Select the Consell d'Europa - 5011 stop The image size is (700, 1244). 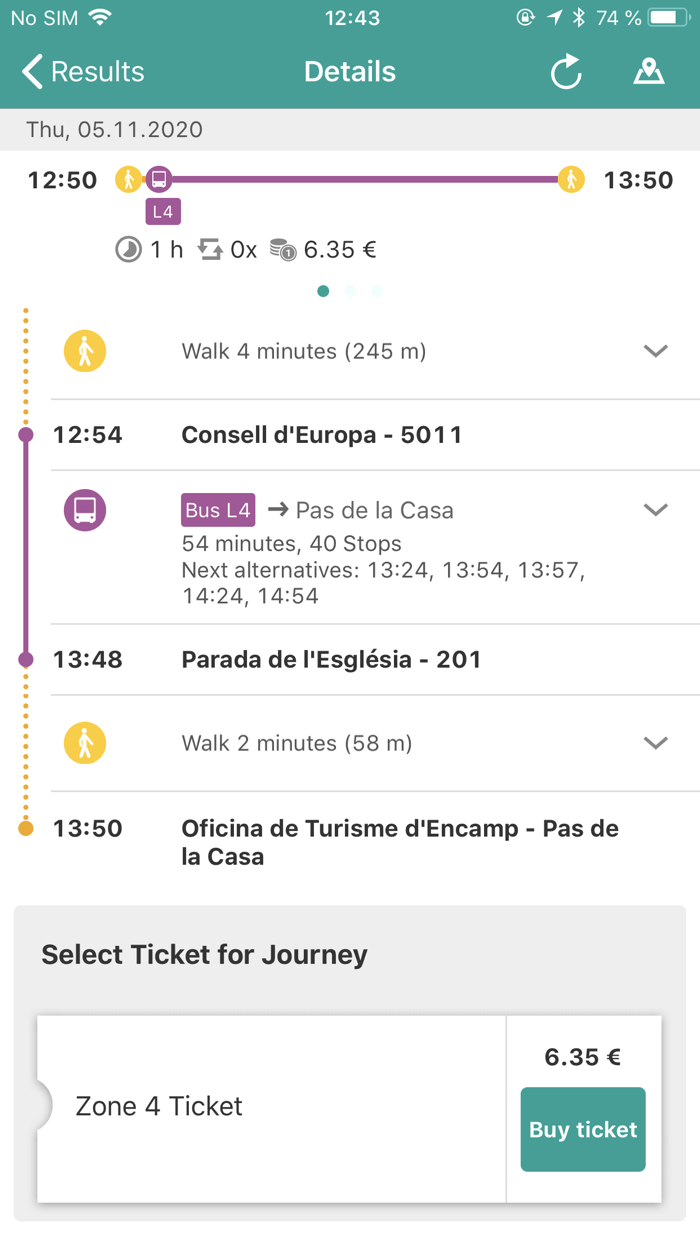coord(321,435)
